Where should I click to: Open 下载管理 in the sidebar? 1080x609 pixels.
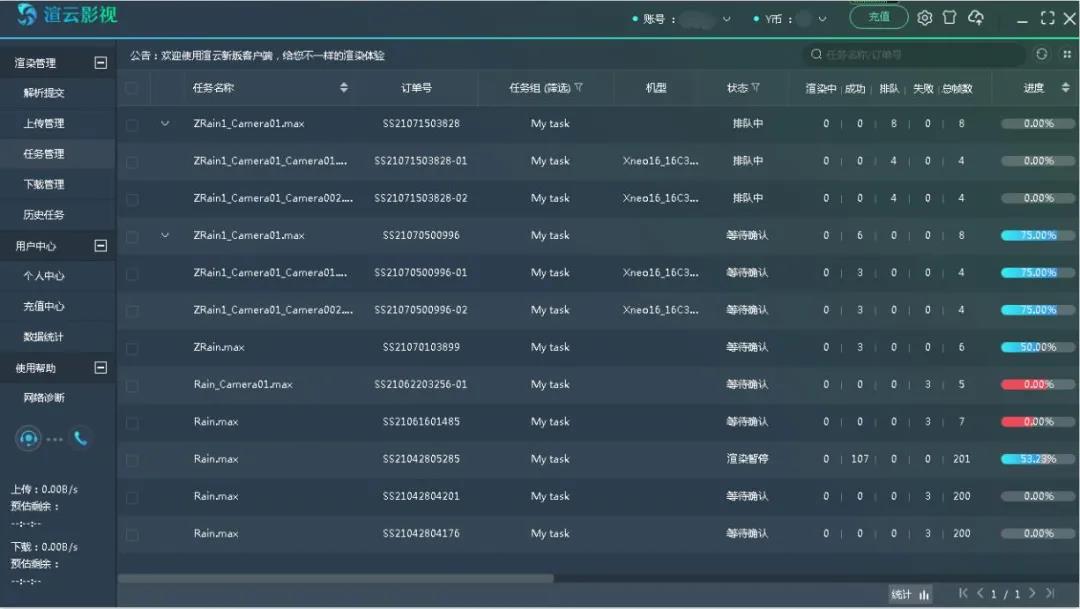click(x=44, y=185)
